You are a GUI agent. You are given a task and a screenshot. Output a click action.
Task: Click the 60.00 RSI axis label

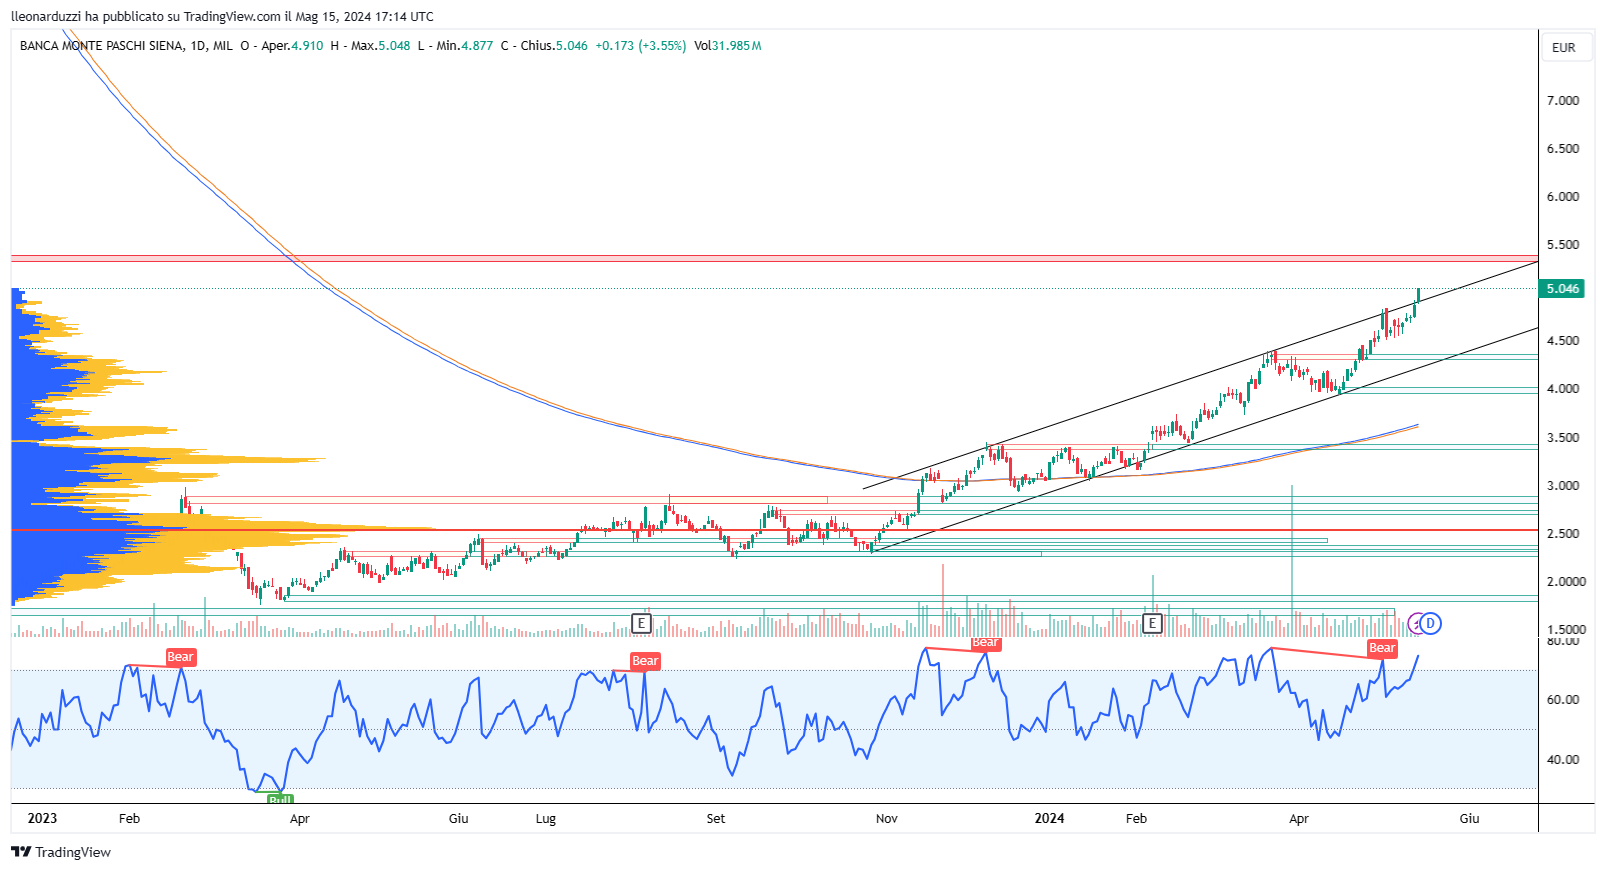pyautogui.click(x=1563, y=699)
